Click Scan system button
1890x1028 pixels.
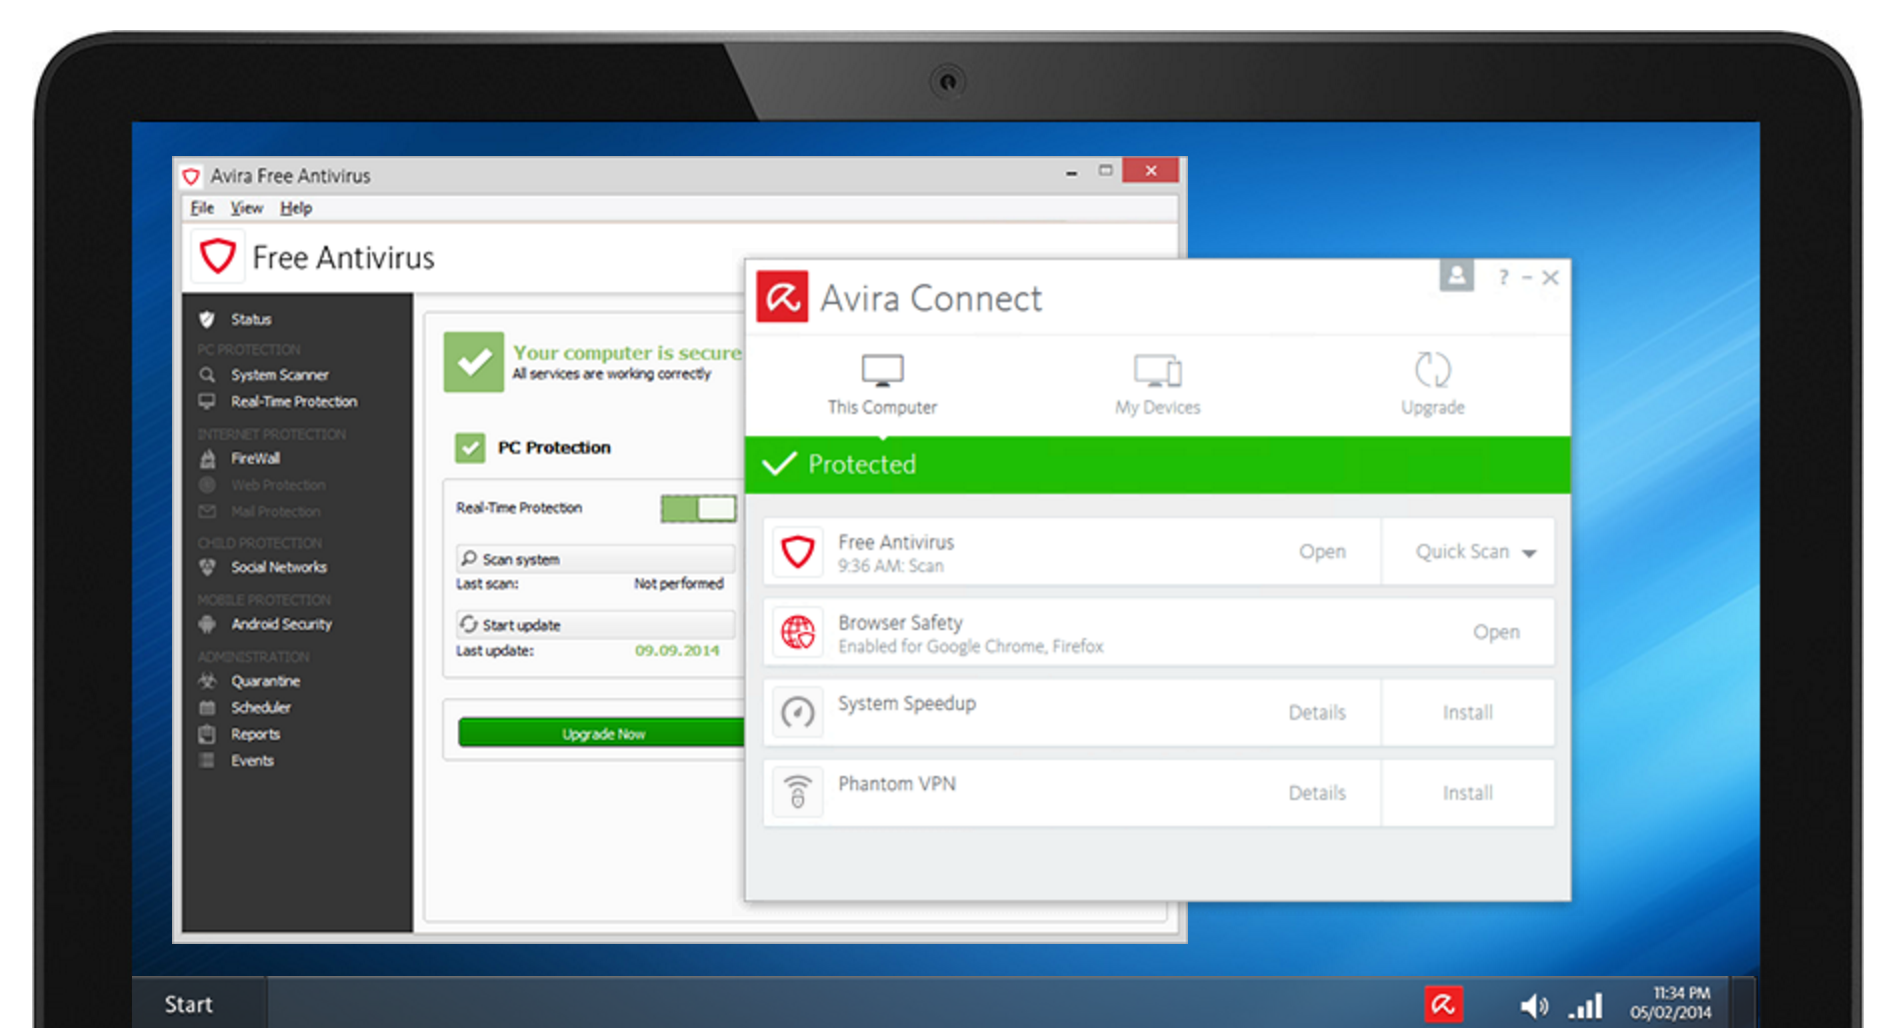[x=596, y=559]
